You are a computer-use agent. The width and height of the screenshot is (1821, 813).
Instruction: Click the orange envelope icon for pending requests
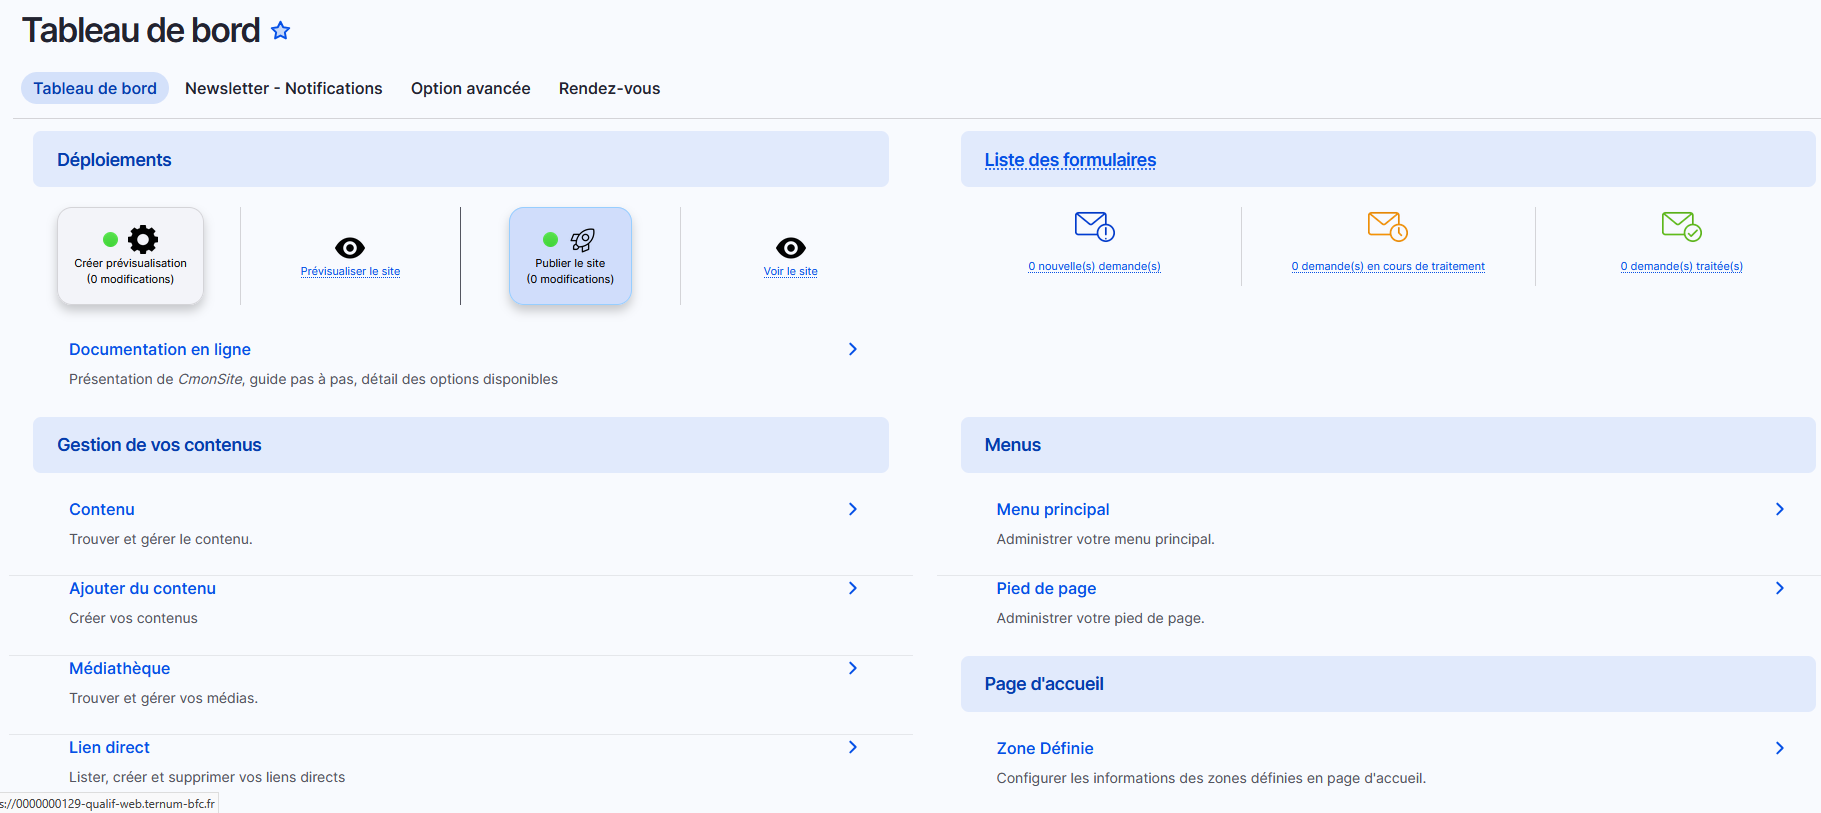1387,226
